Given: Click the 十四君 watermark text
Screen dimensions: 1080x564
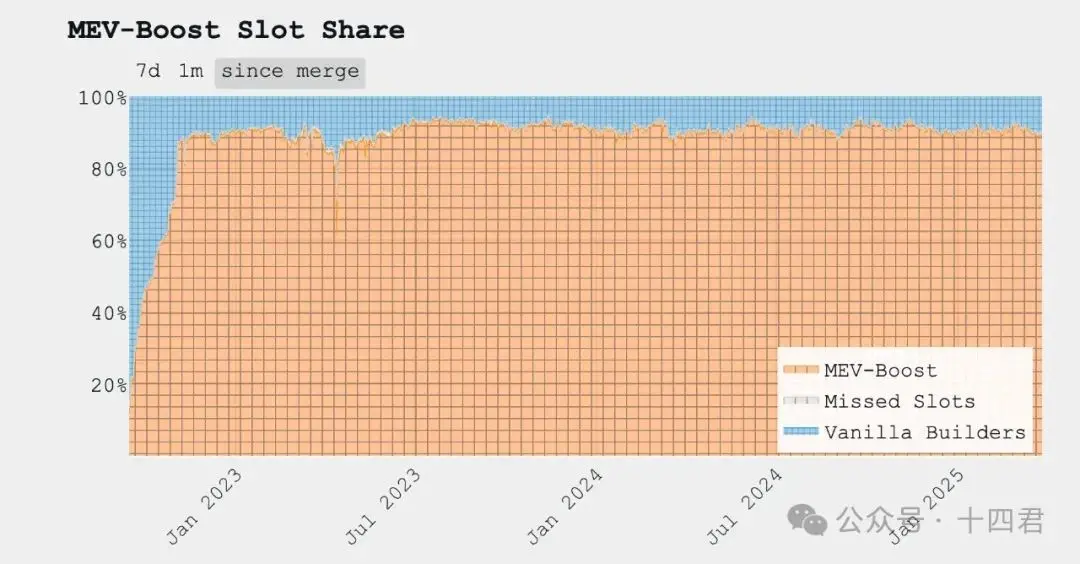Looking at the screenshot, I should (x=1000, y=520).
